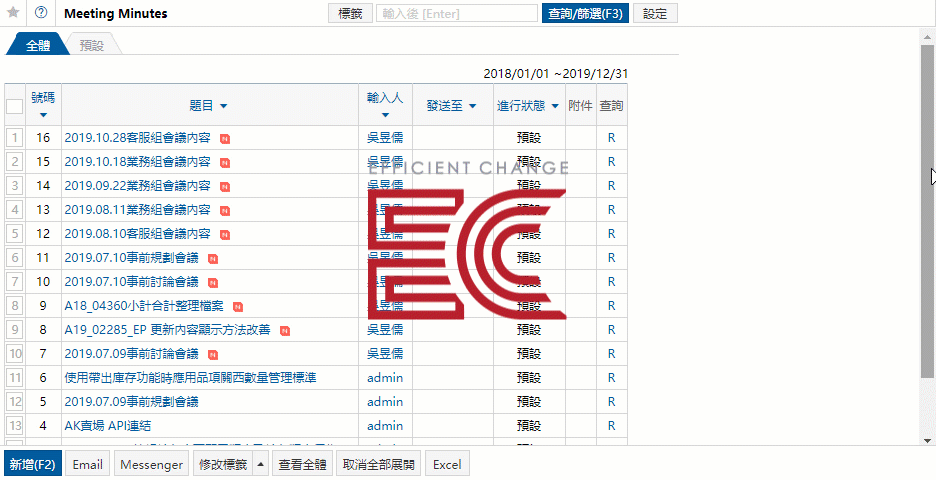Select row checkbox numbered 3
This screenshot has height=480, width=936.
point(15,186)
